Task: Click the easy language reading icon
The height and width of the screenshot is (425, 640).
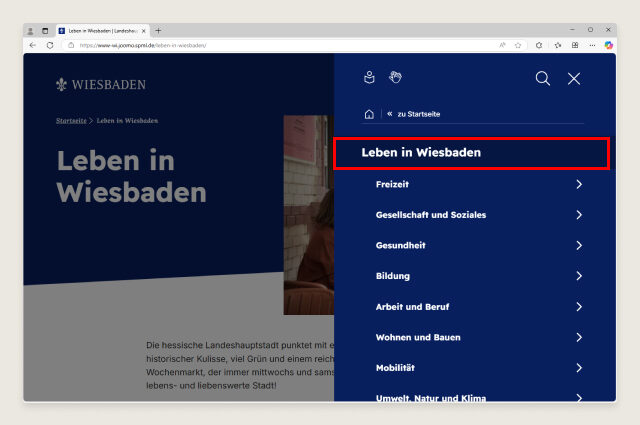Action: [x=369, y=77]
